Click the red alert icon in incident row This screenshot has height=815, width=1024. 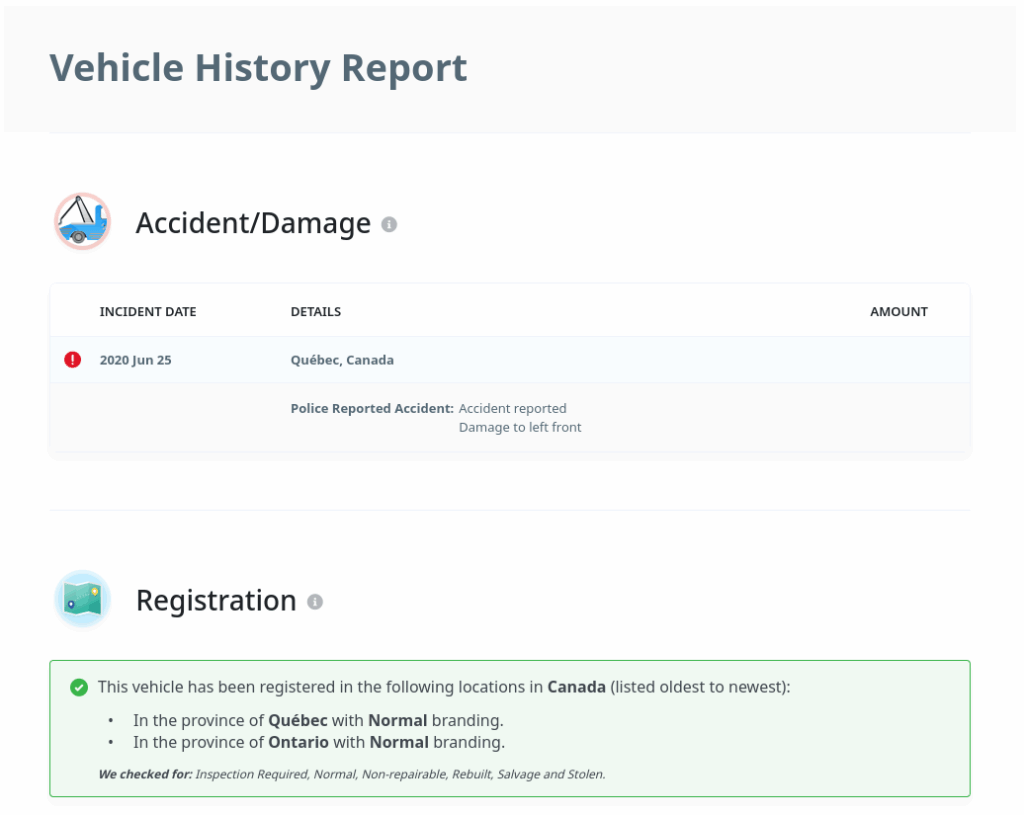(73, 360)
